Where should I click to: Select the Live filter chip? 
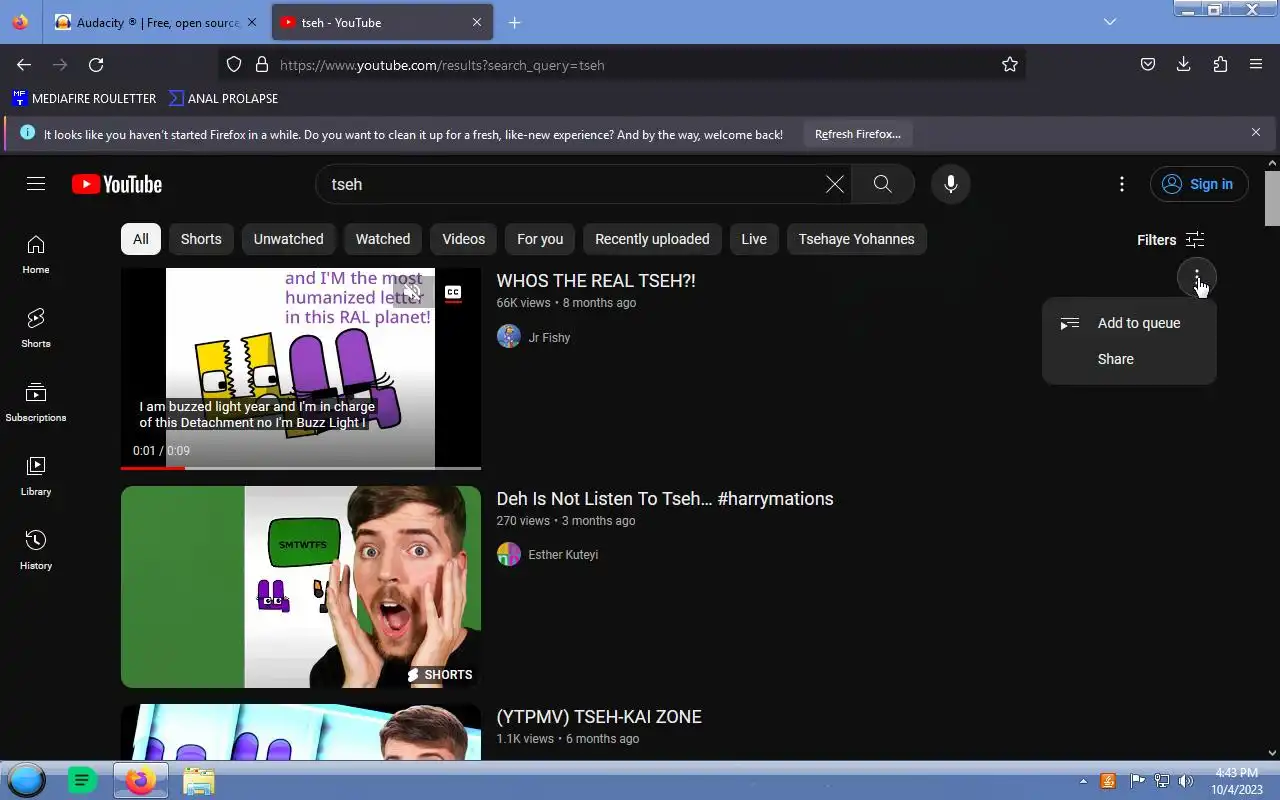point(754,239)
